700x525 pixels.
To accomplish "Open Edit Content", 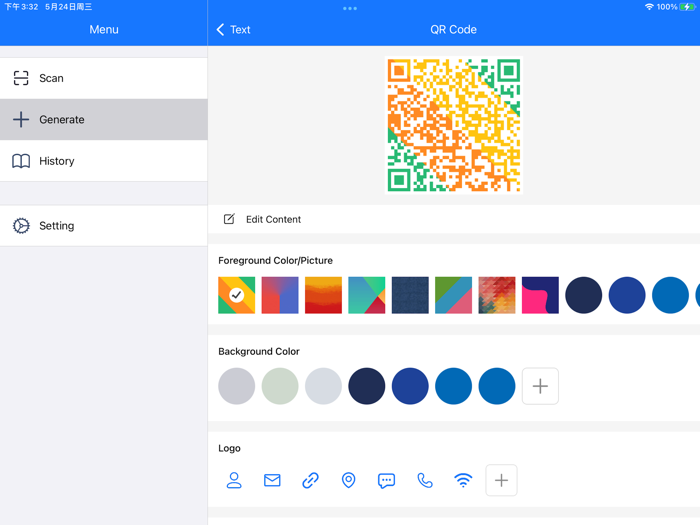I will pos(454,219).
